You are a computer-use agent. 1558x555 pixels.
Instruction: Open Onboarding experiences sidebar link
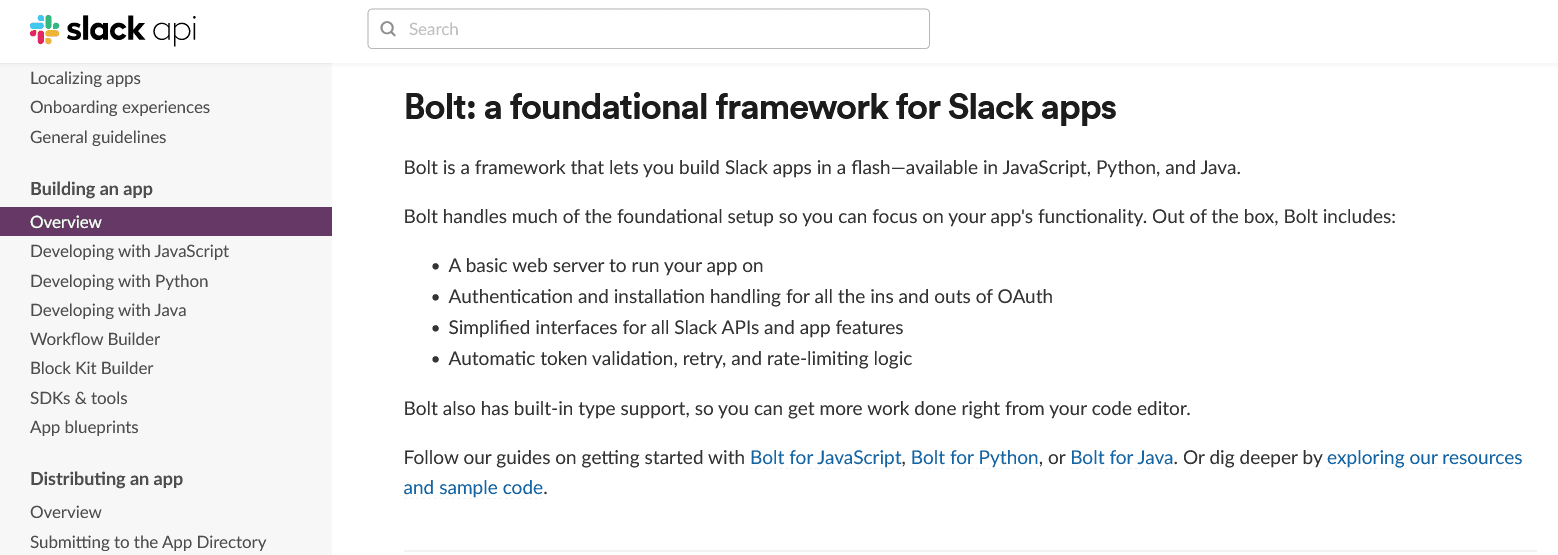(120, 107)
